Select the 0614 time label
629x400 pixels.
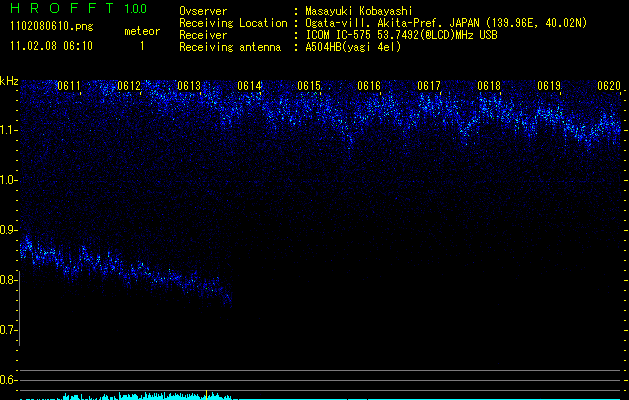click(x=249, y=86)
